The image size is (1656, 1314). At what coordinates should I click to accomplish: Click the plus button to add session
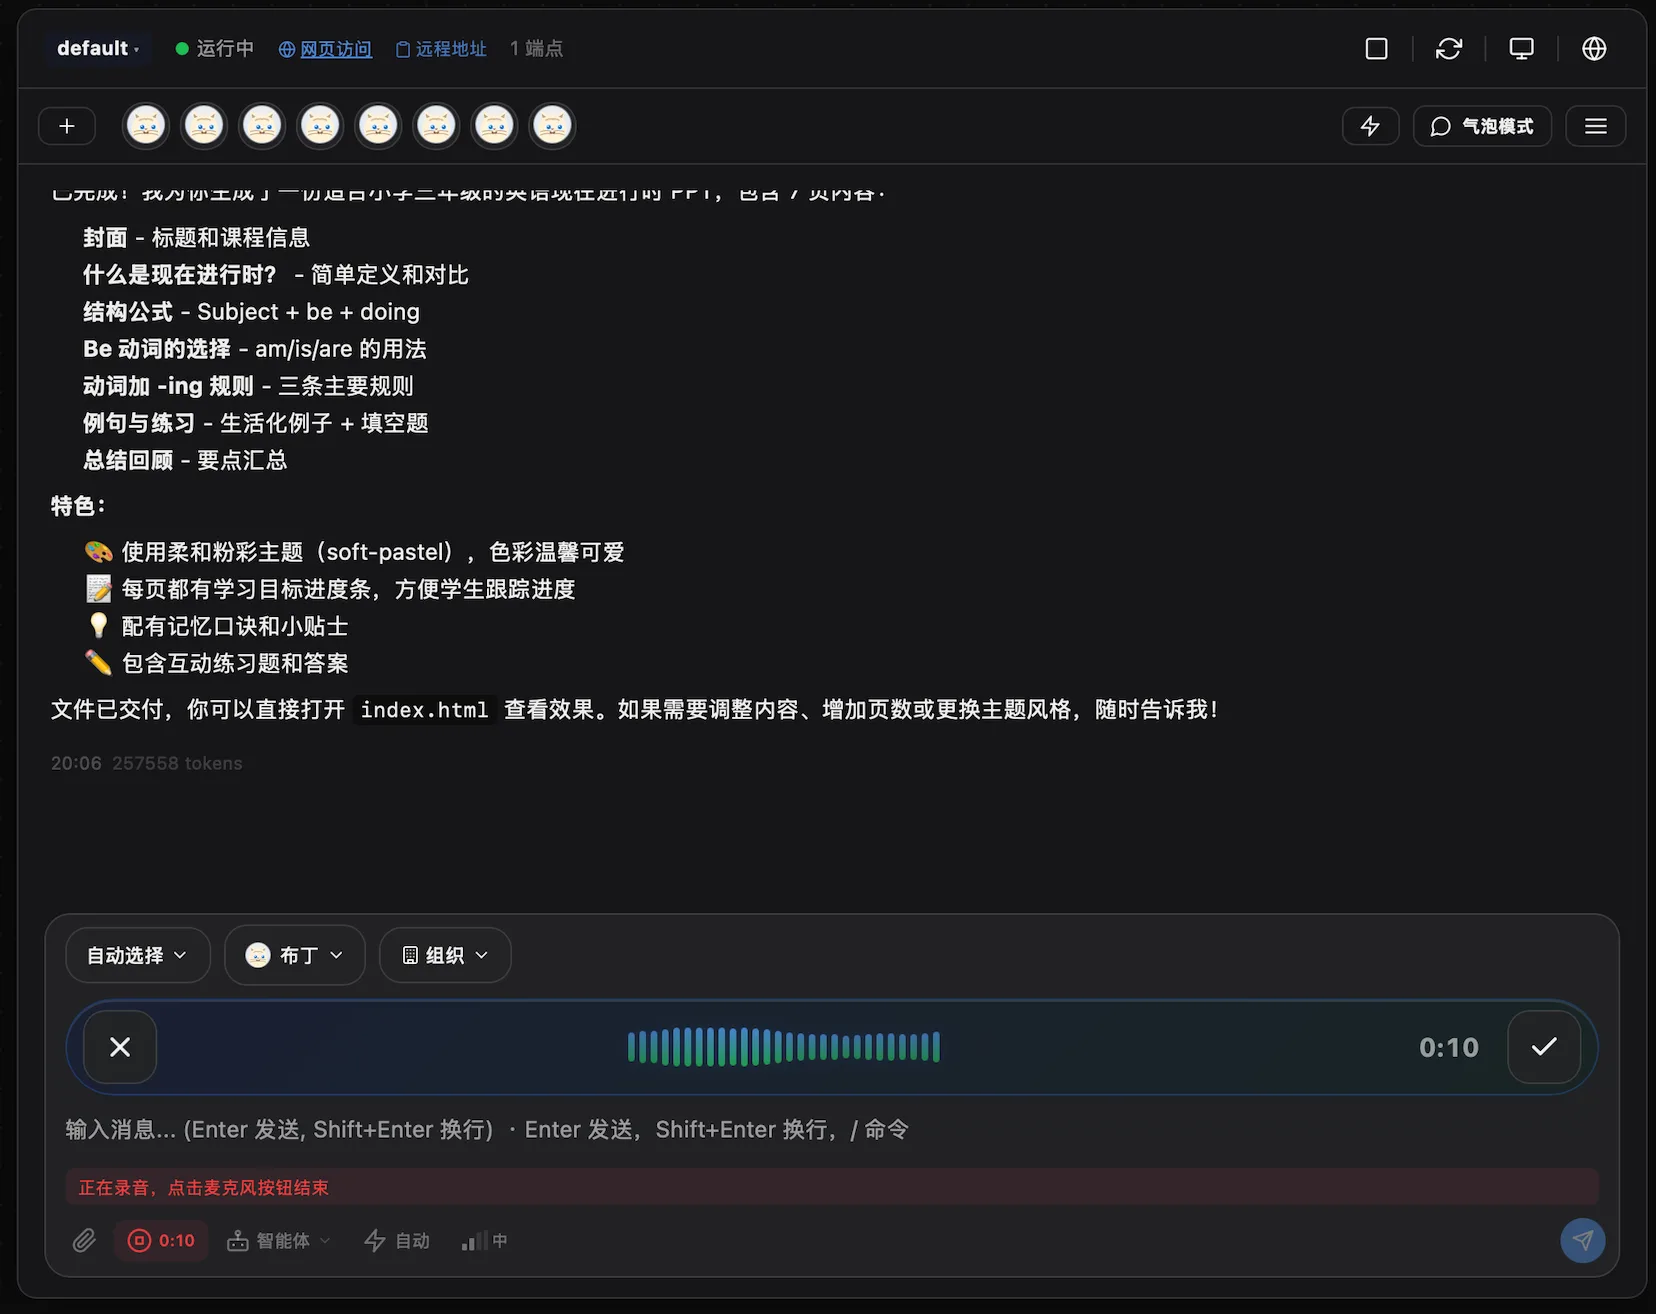coord(67,126)
